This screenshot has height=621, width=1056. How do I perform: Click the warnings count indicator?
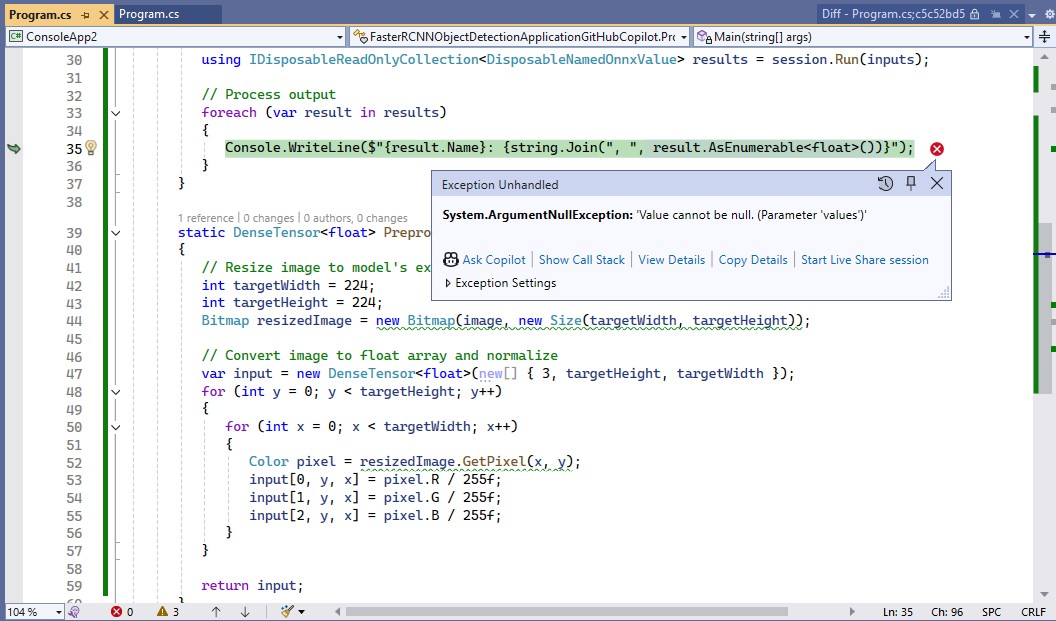(168, 611)
